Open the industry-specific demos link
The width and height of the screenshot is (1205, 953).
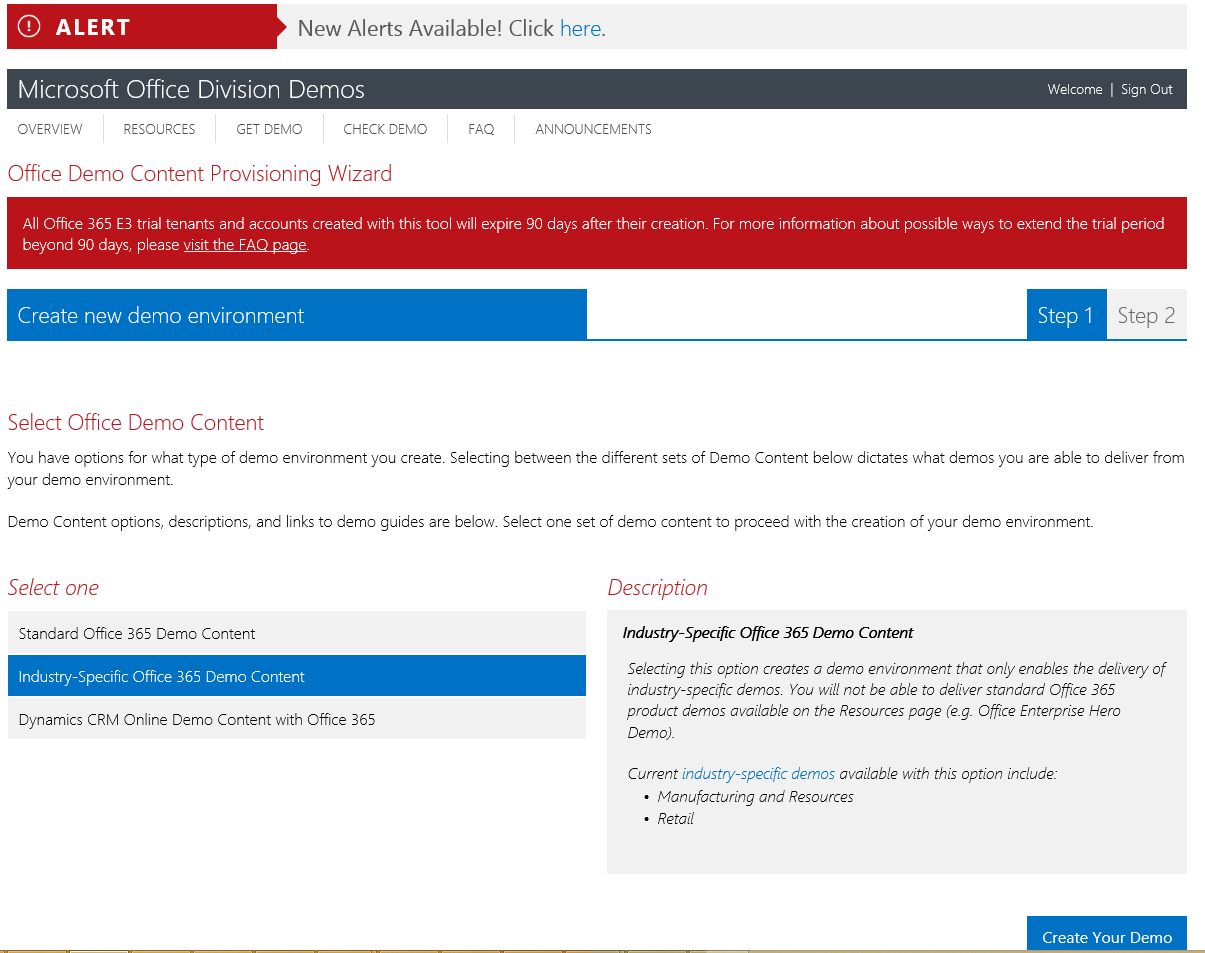pyautogui.click(x=758, y=774)
